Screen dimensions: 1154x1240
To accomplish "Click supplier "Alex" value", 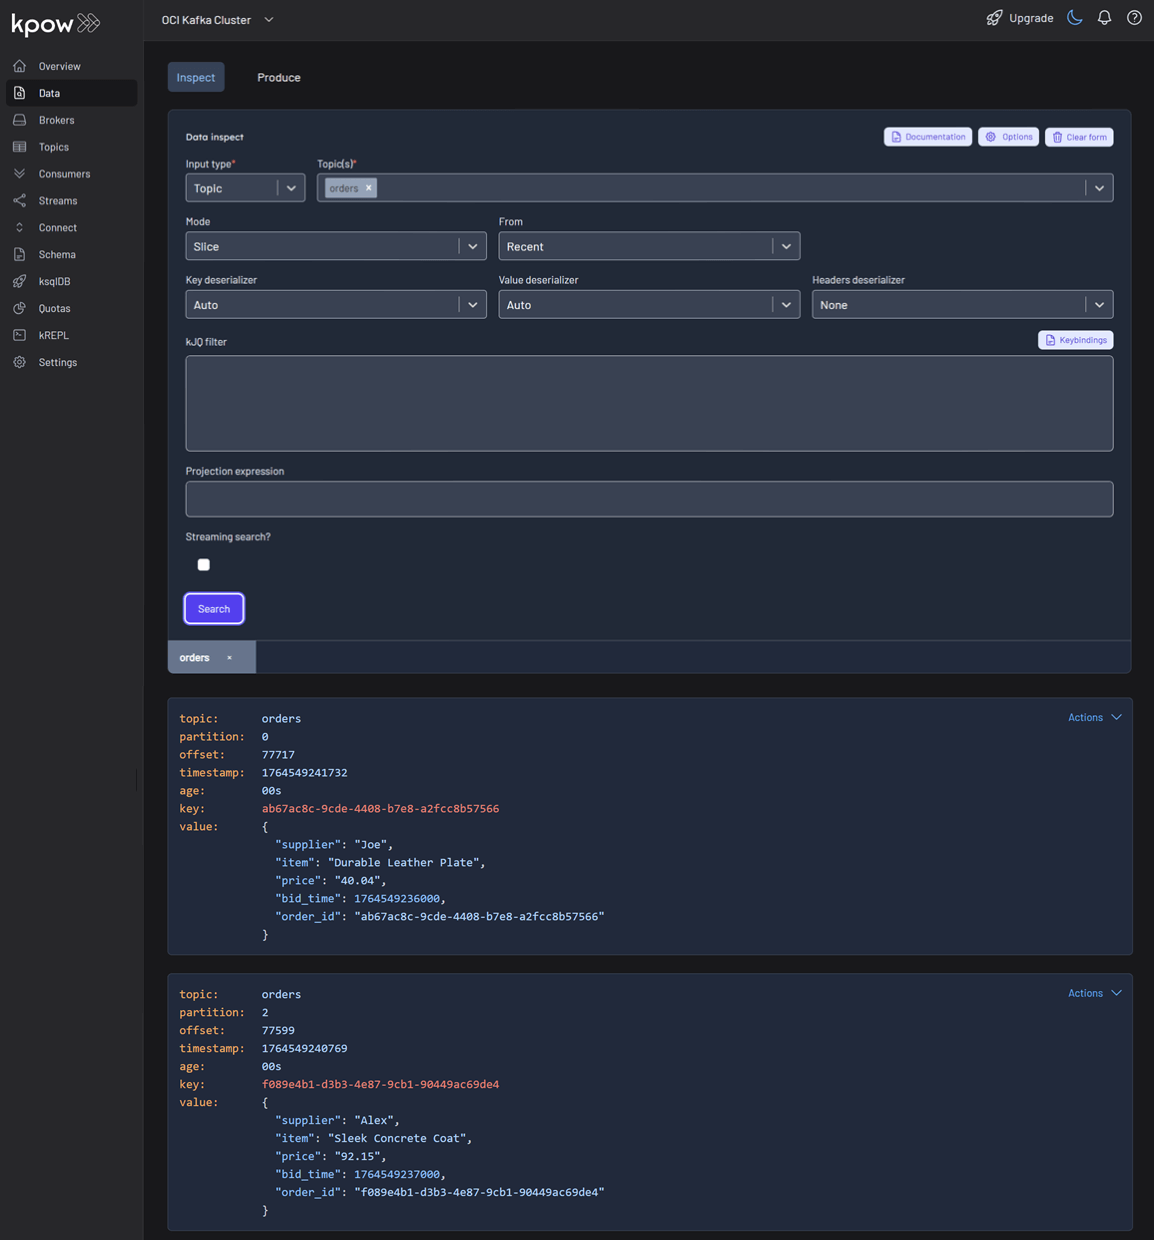I will pyautogui.click(x=374, y=1121).
